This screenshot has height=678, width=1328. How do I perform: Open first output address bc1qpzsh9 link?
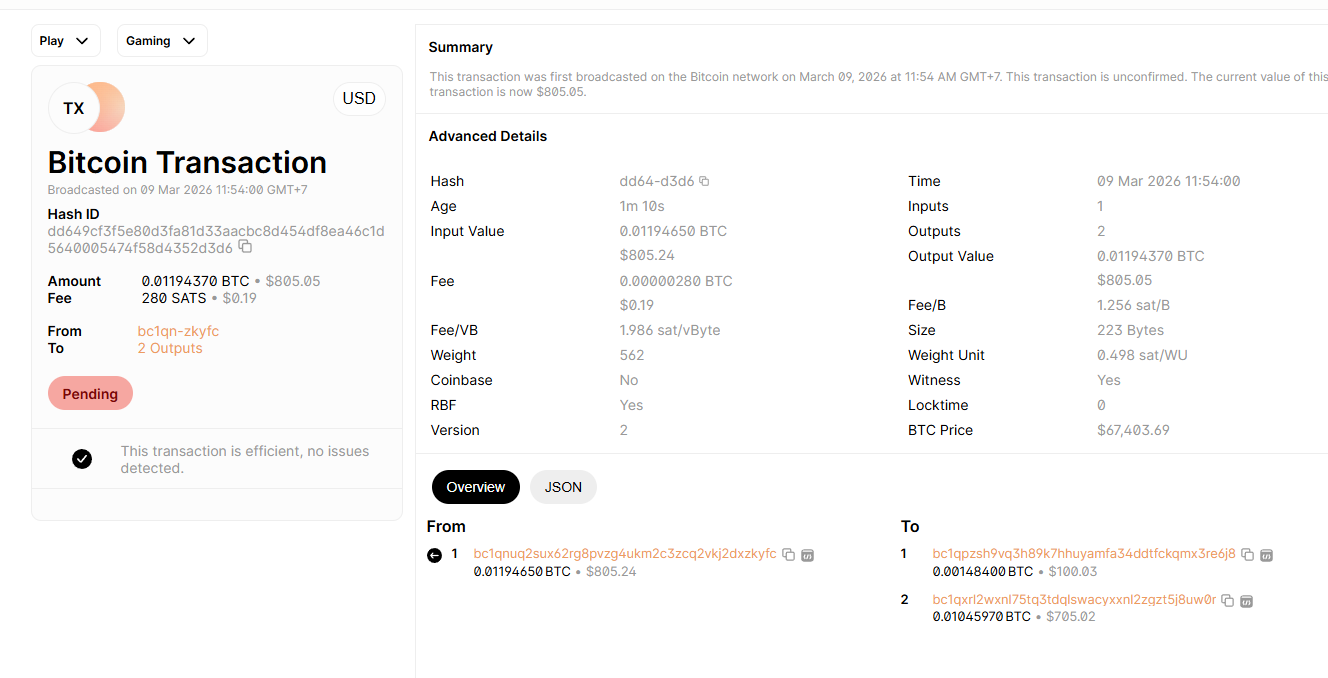point(1084,554)
